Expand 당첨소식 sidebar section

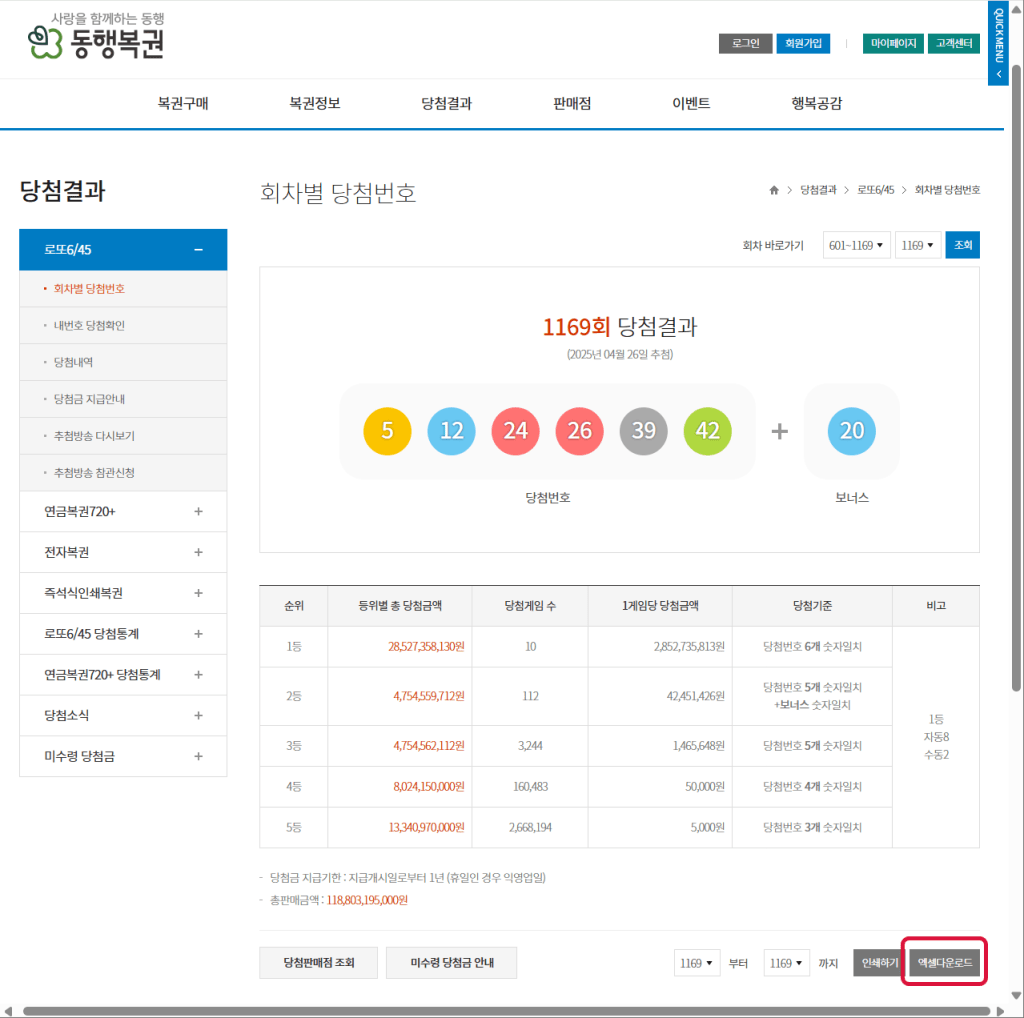[198, 716]
